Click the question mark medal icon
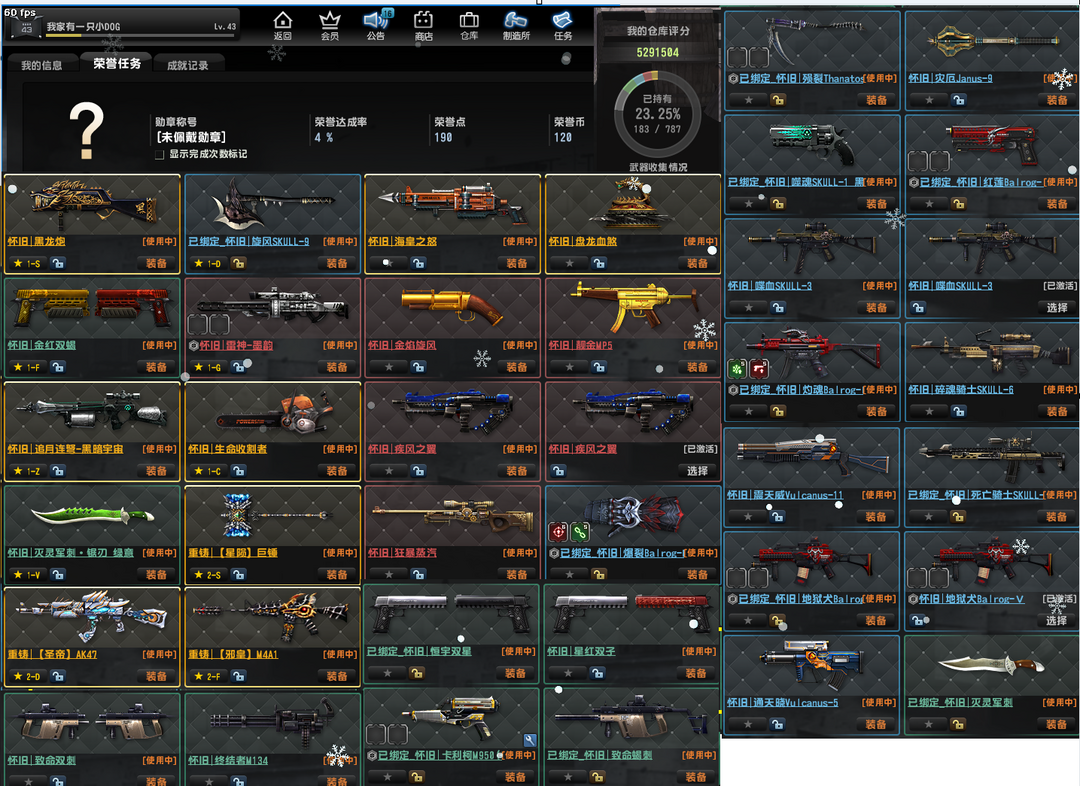This screenshot has height=786, width=1080. [87, 131]
